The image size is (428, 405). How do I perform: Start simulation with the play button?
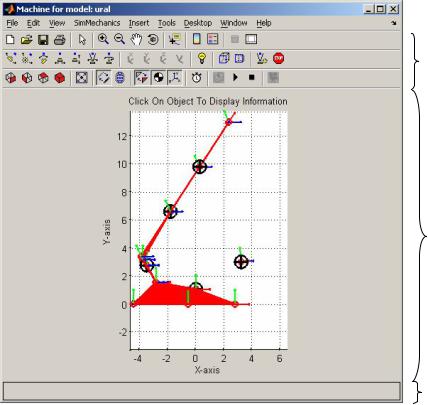(235, 78)
